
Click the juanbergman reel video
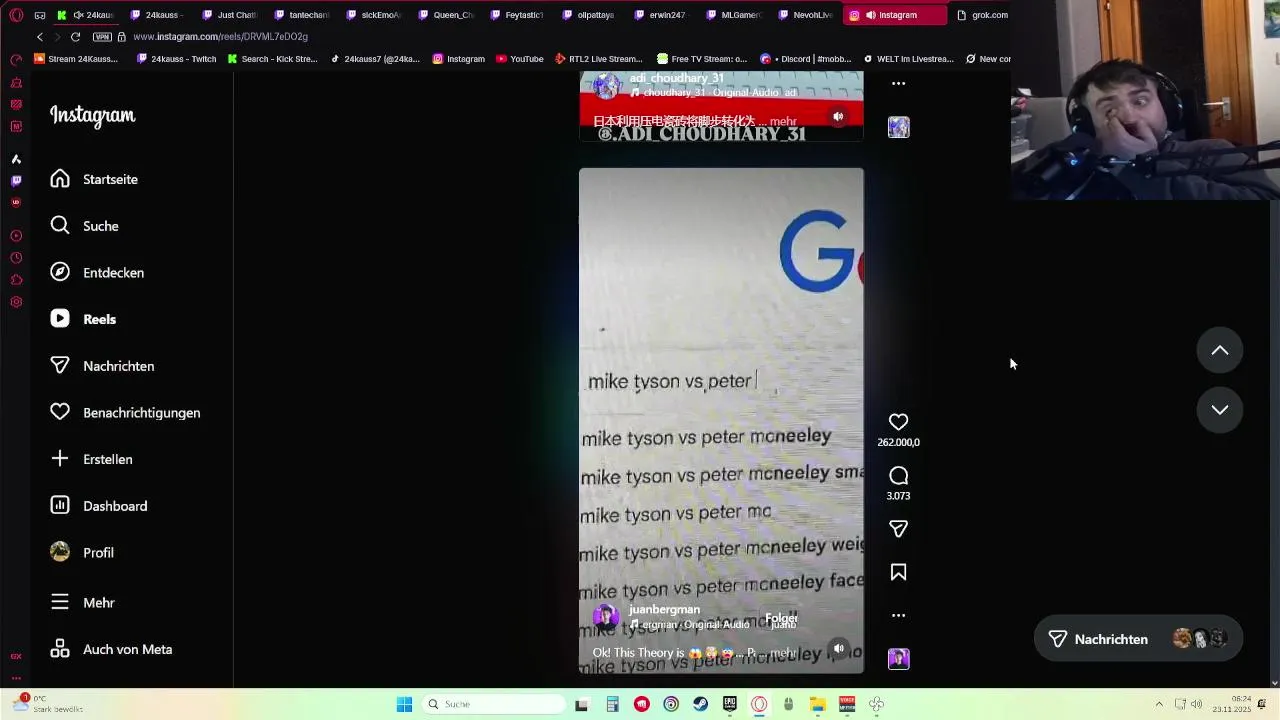click(721, 421)
